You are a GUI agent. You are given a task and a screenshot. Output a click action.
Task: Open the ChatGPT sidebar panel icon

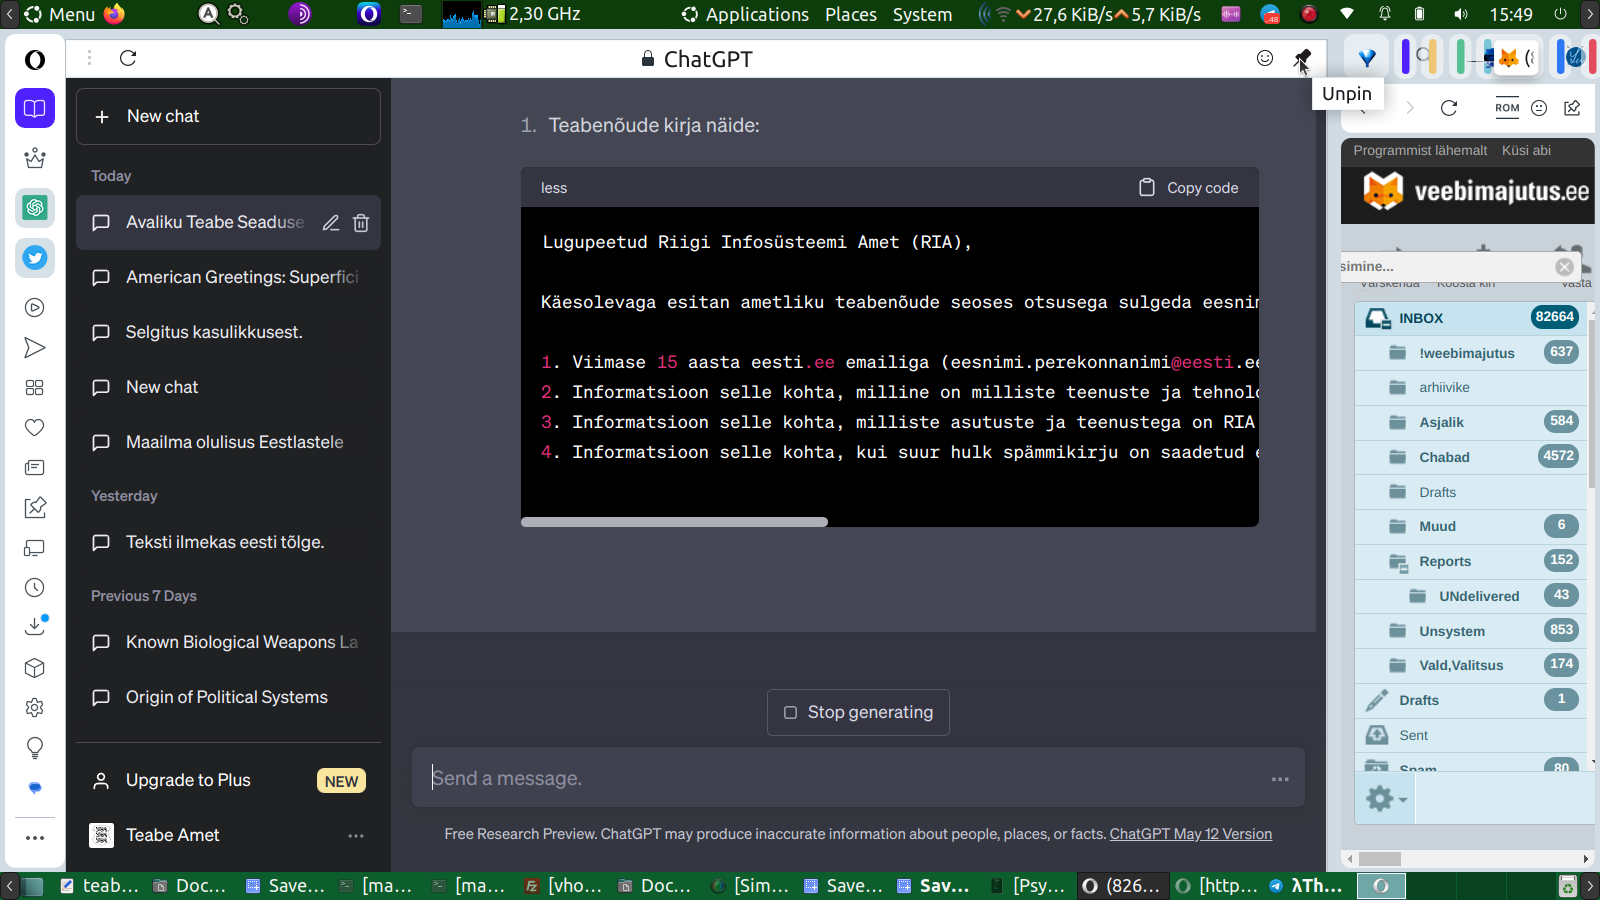(x=35, y=208)
